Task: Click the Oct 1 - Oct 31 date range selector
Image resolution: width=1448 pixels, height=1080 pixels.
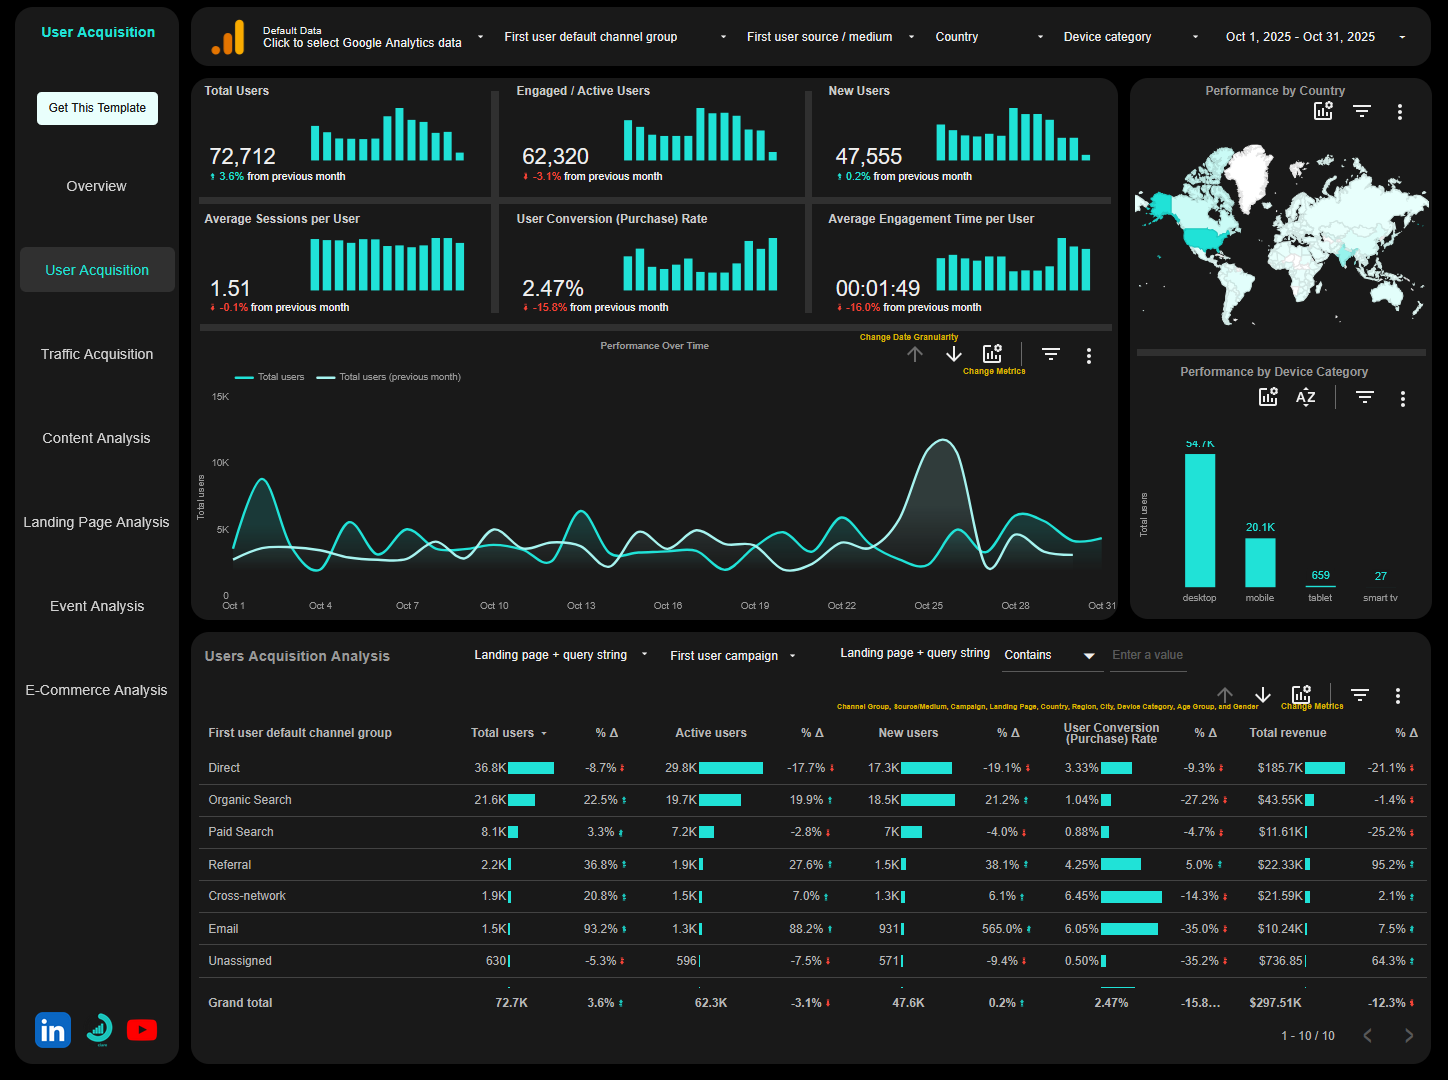Action: 1300,36
